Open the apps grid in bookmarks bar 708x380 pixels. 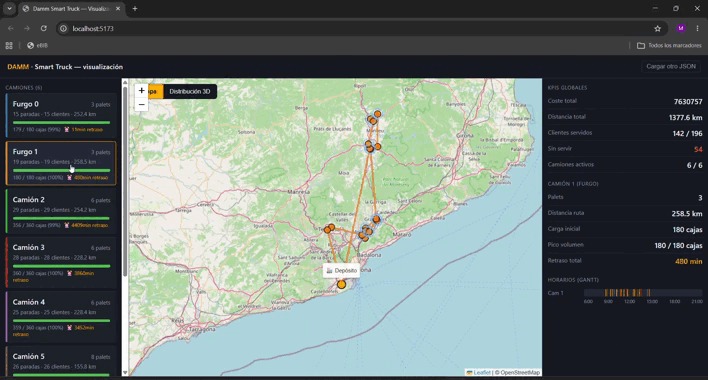[x=9, y=46]
